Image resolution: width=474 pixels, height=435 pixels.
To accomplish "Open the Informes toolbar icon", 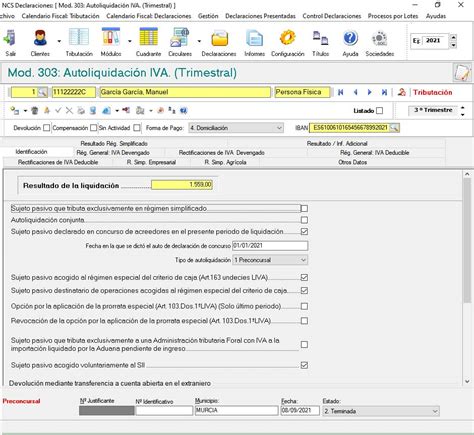I will click(254, 38).
